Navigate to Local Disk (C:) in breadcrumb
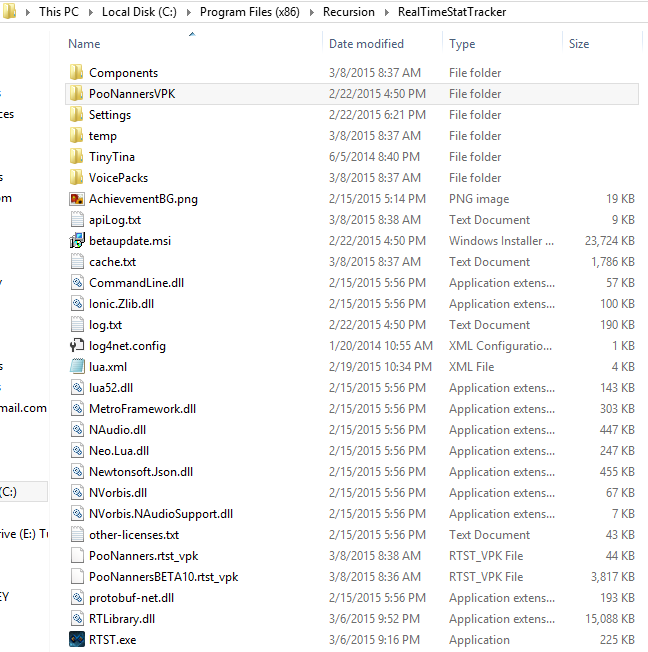Viewport: 648px width, 652px height. pos(140,12)
